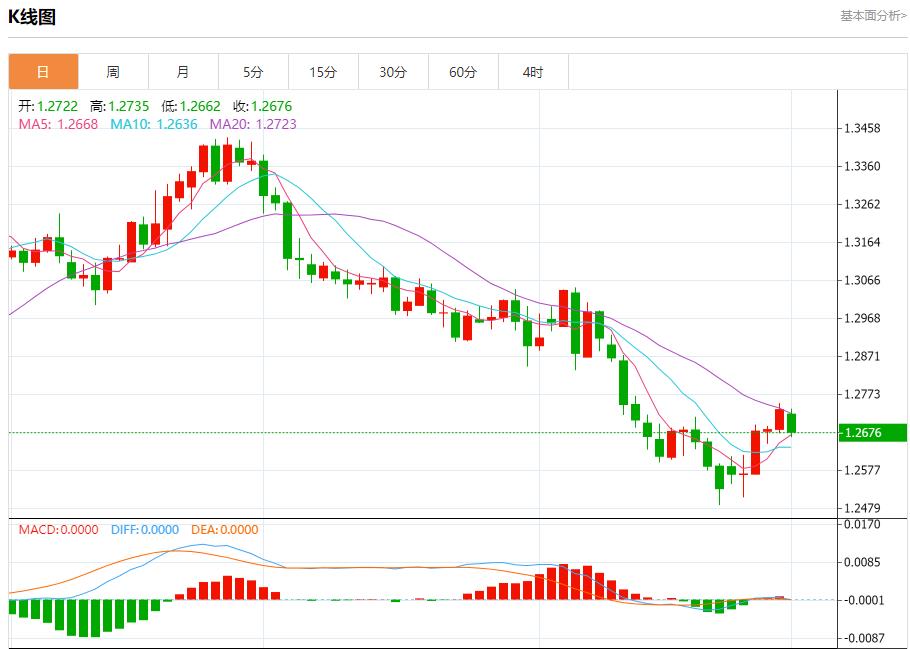Viewport: 910px width, 649px height.
Task: Click the MA5 indicator label
Action: tap(58, 124)
